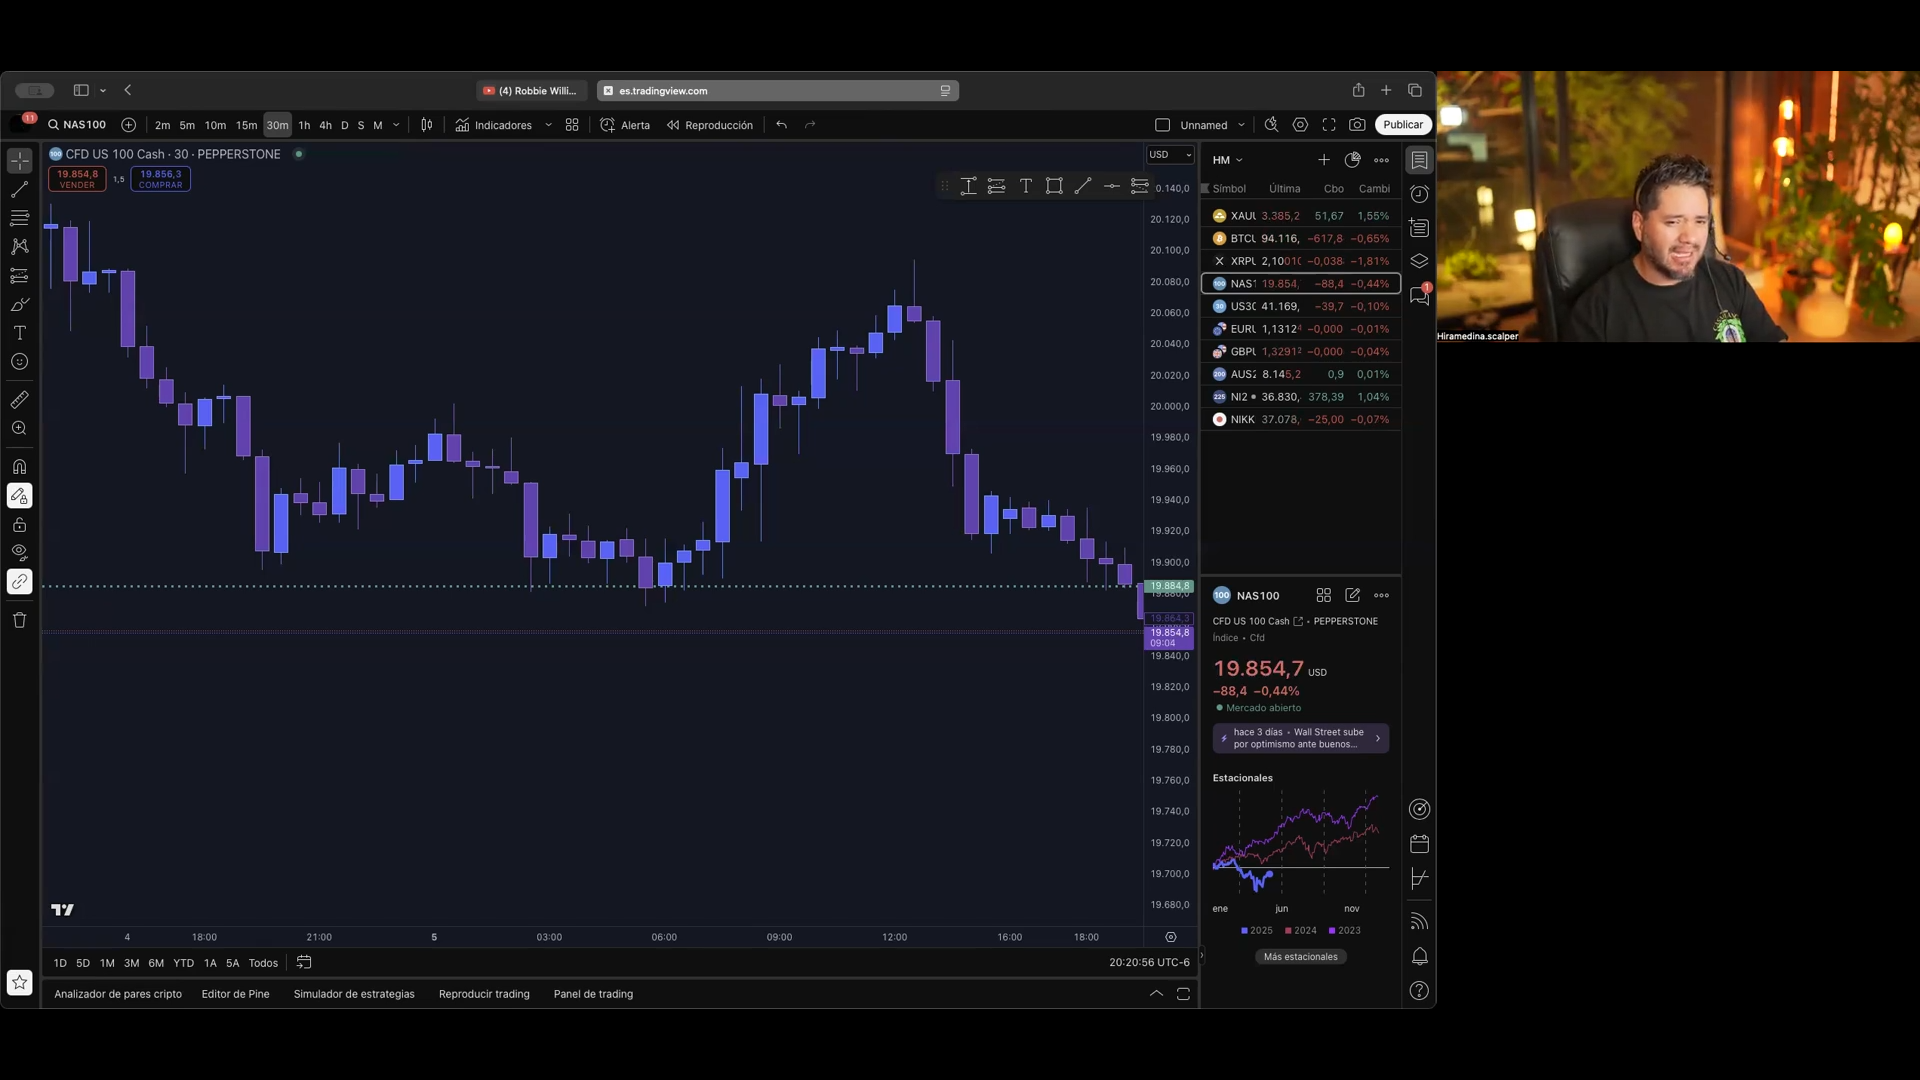
Task: Open the economic calendar icon
Action: [x=1419, y=844]
